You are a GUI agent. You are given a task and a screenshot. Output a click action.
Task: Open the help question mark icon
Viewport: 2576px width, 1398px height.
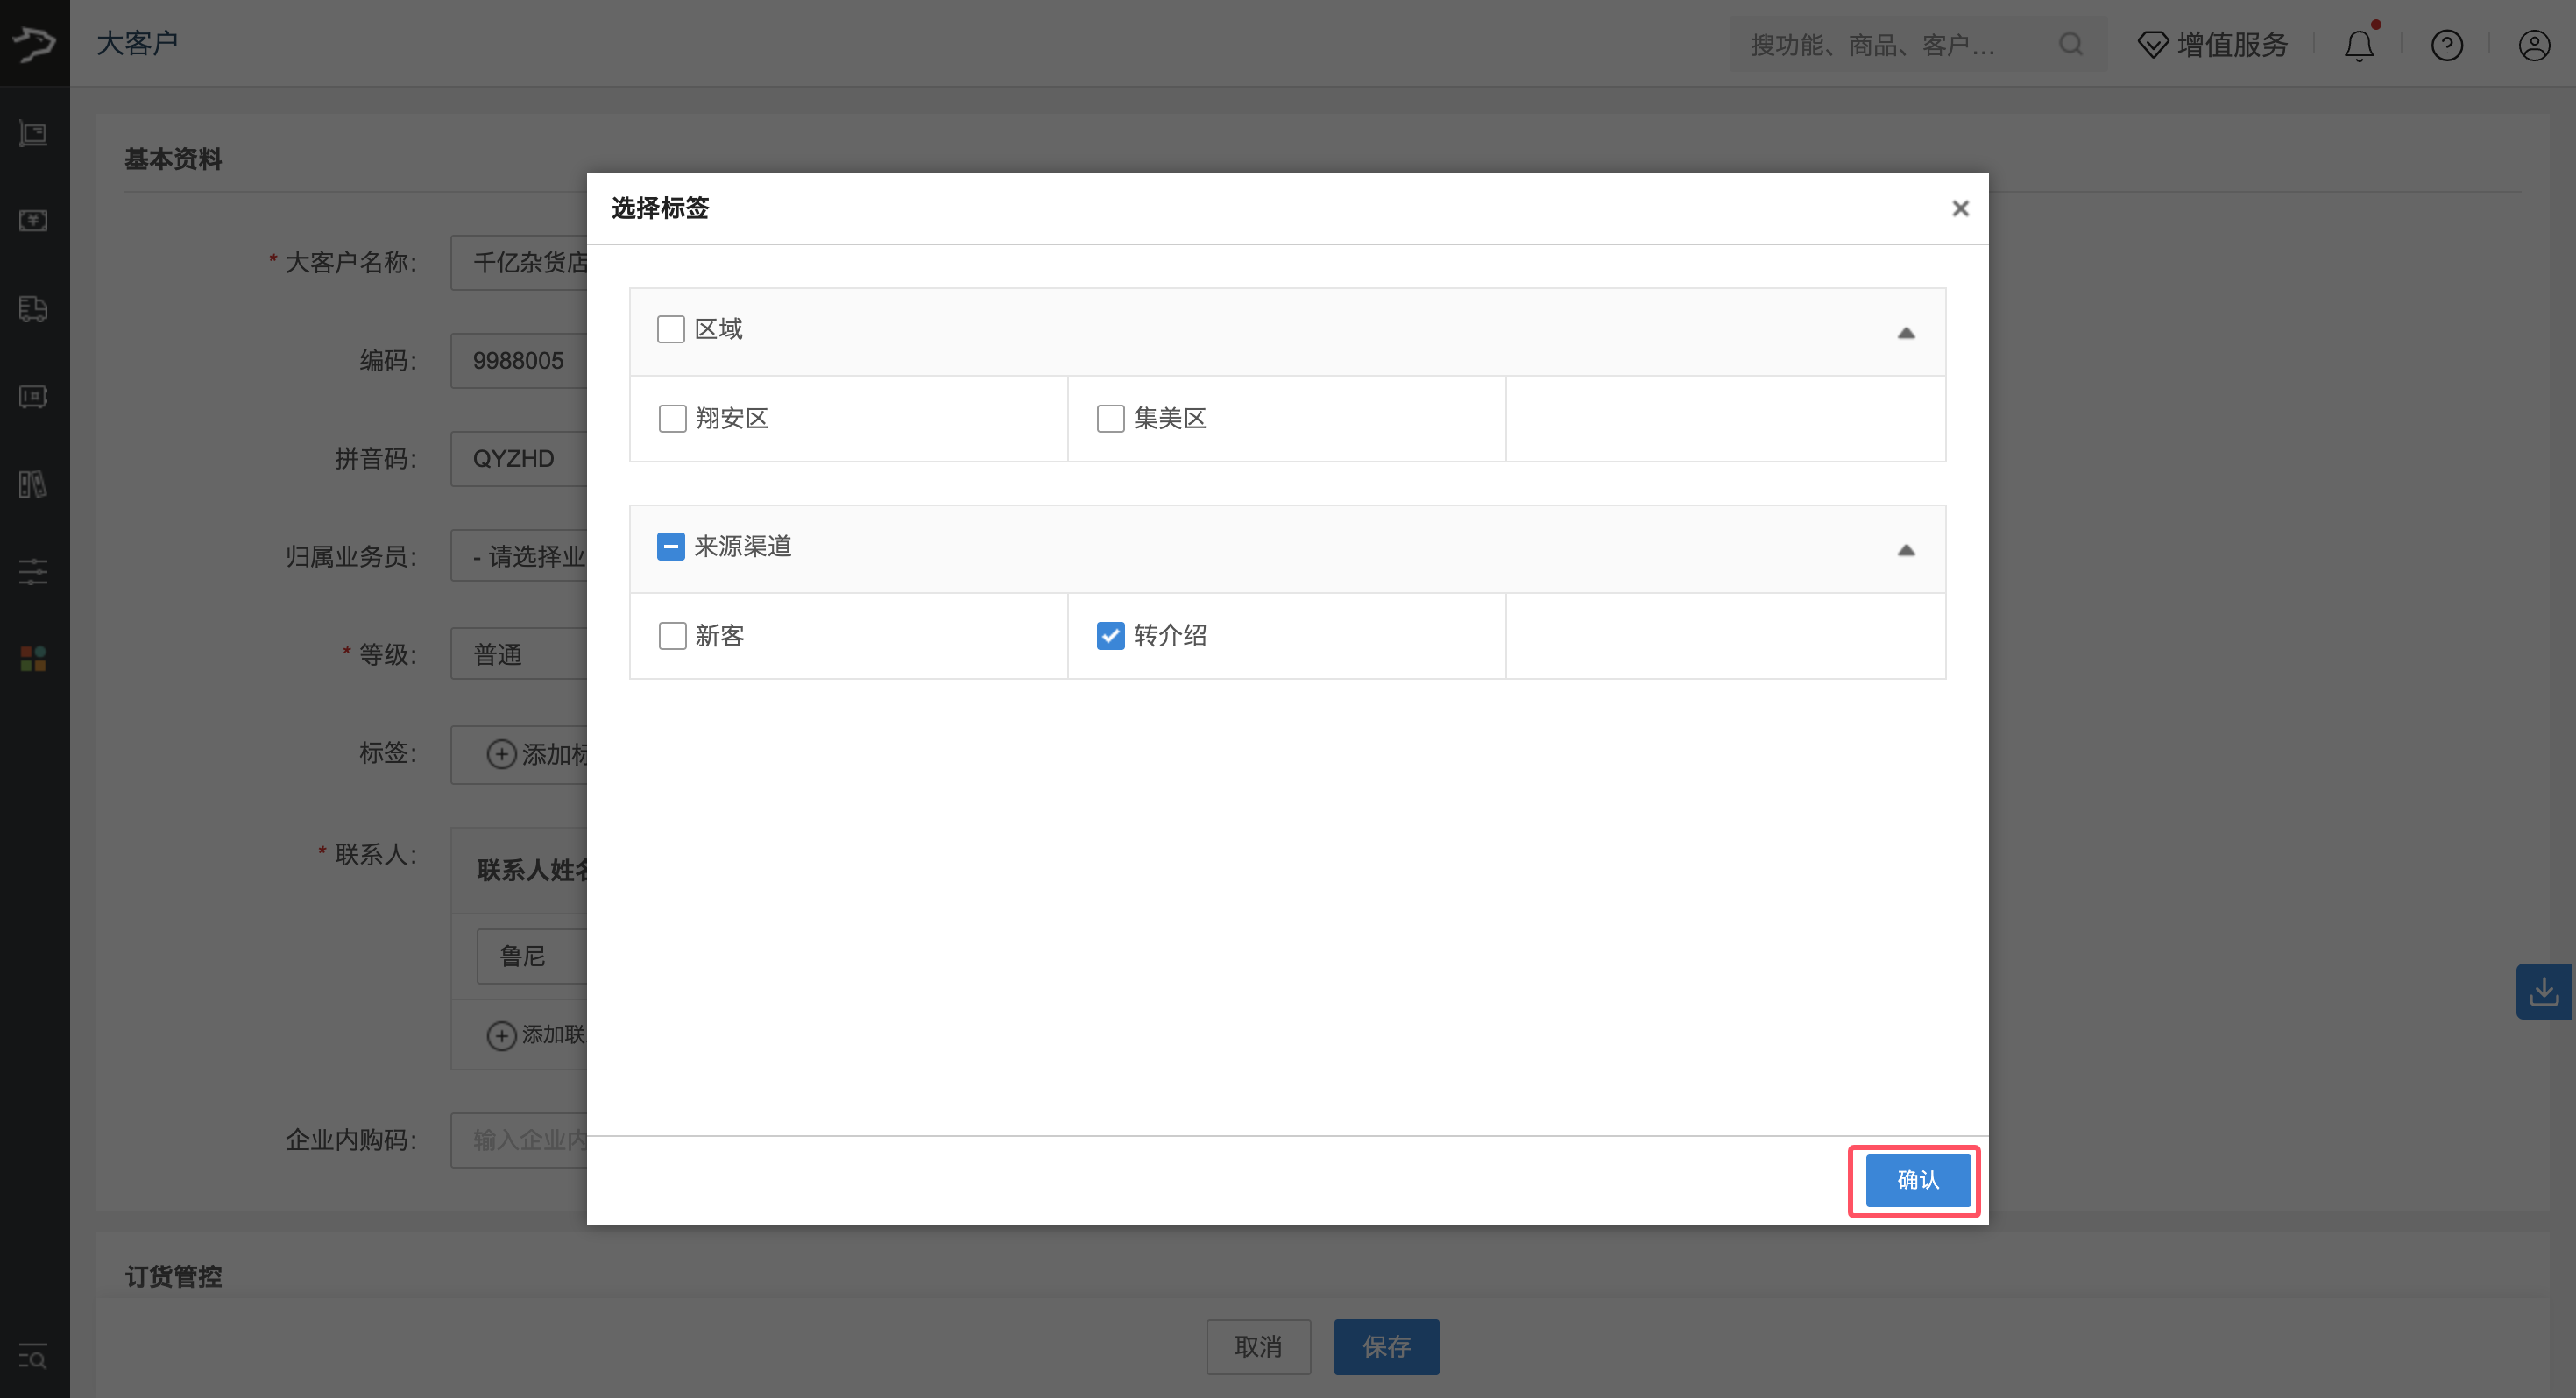tap(2446, 45)
